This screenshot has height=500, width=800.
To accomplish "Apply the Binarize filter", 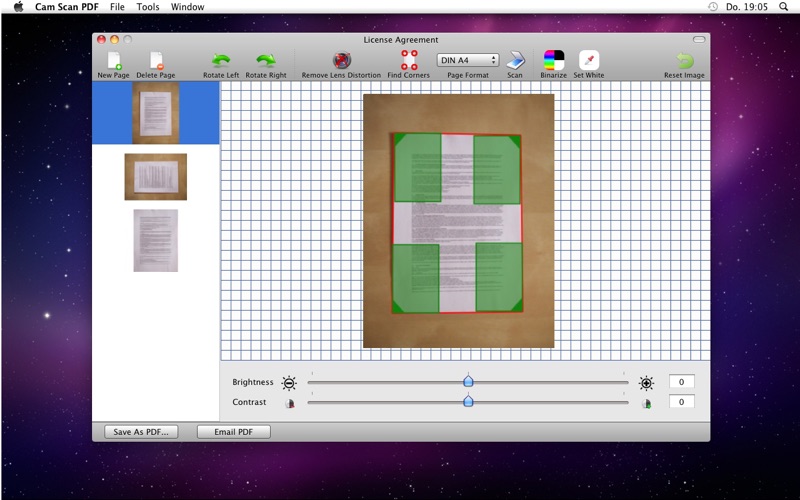I will [554, 60].
